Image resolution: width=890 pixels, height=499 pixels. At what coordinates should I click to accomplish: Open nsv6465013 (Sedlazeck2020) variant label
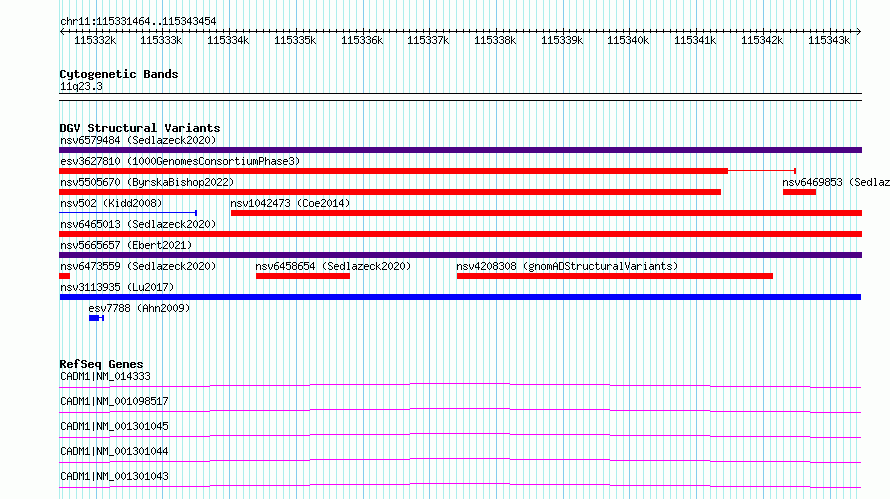pyautogui.click(x=138, y=224)
